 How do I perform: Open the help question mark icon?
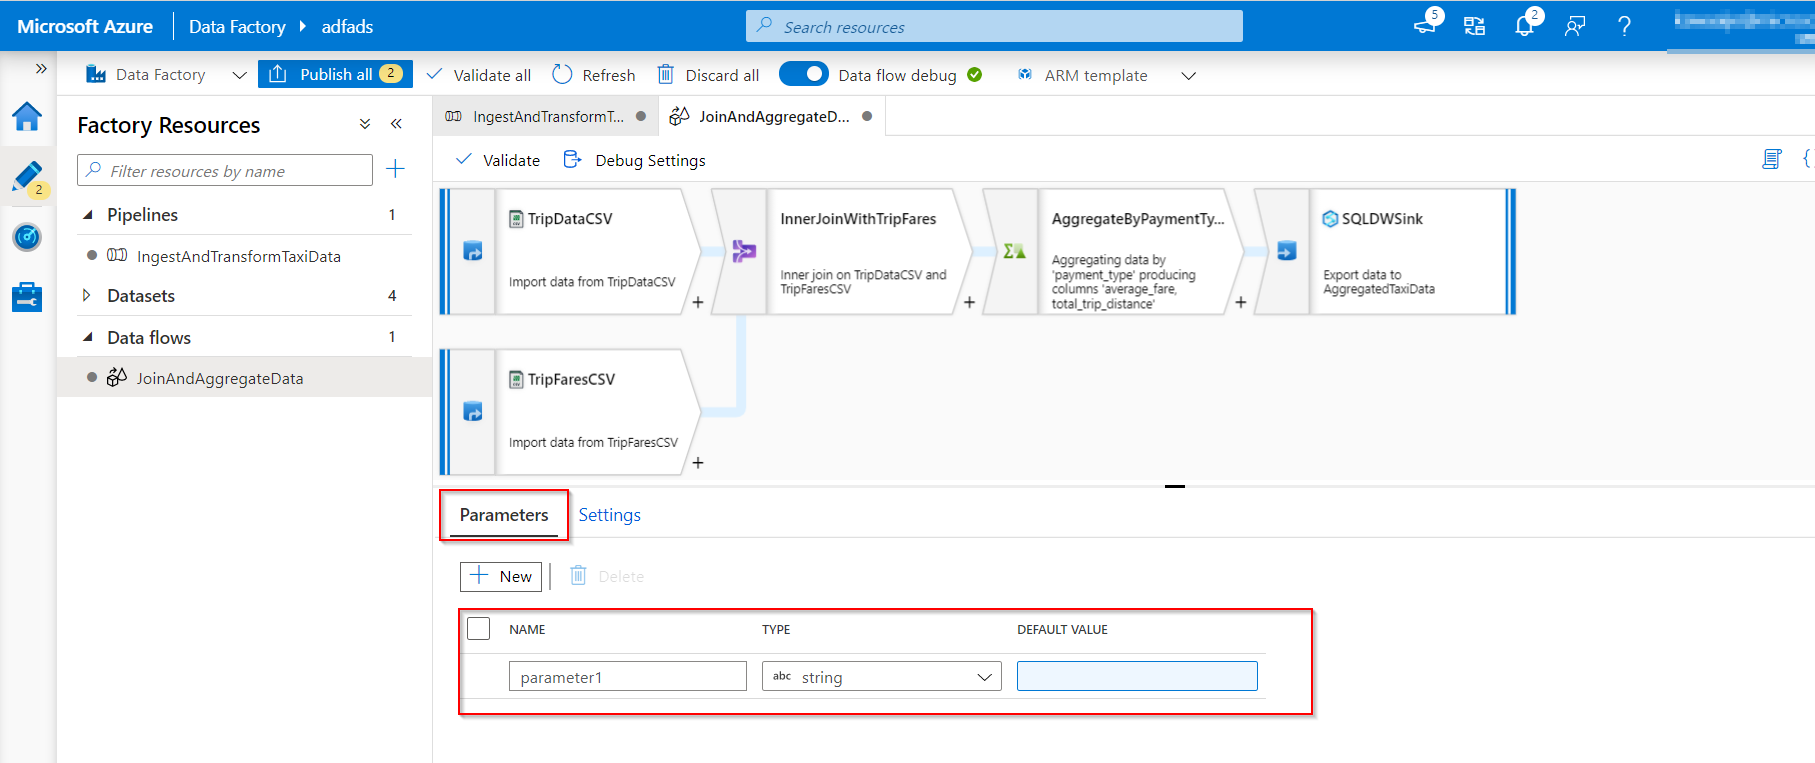point(1624,27)
